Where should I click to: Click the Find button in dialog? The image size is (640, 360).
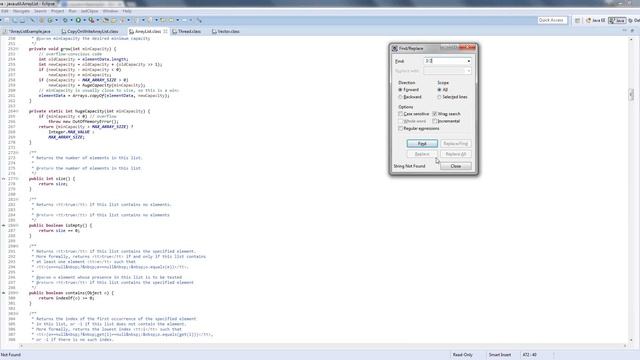[x=422, y=144]
